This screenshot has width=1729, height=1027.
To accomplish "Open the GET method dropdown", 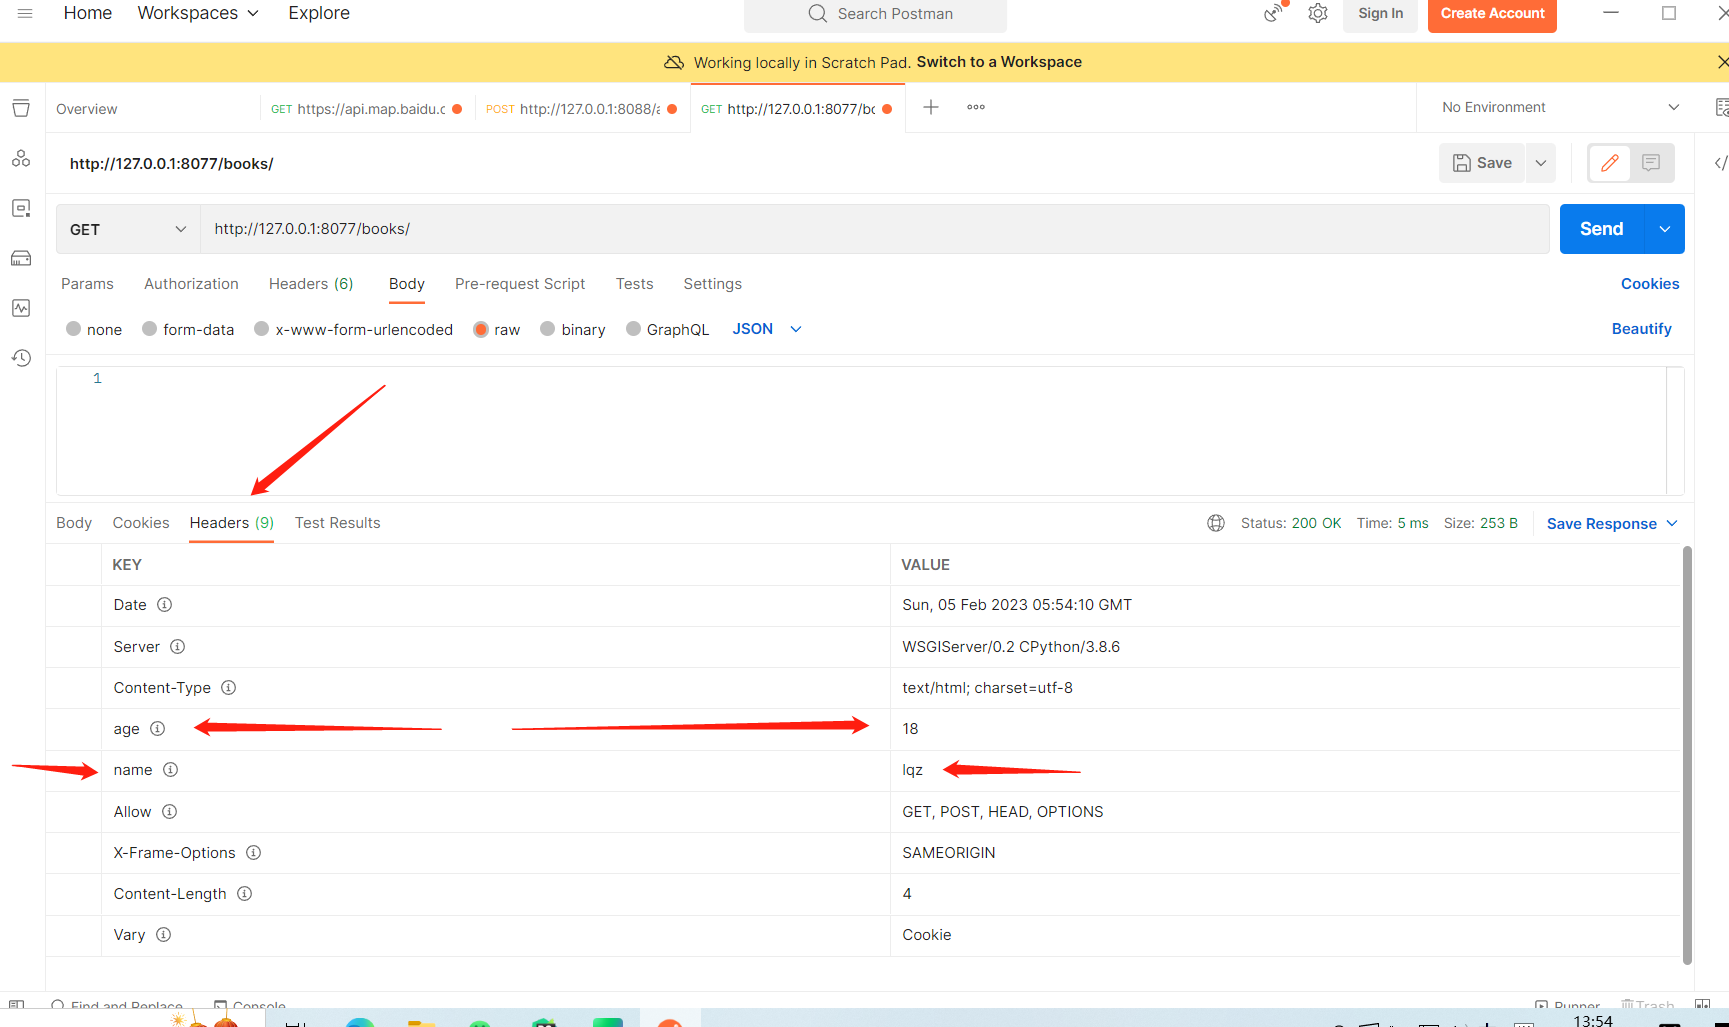I will tap(128, 229).
